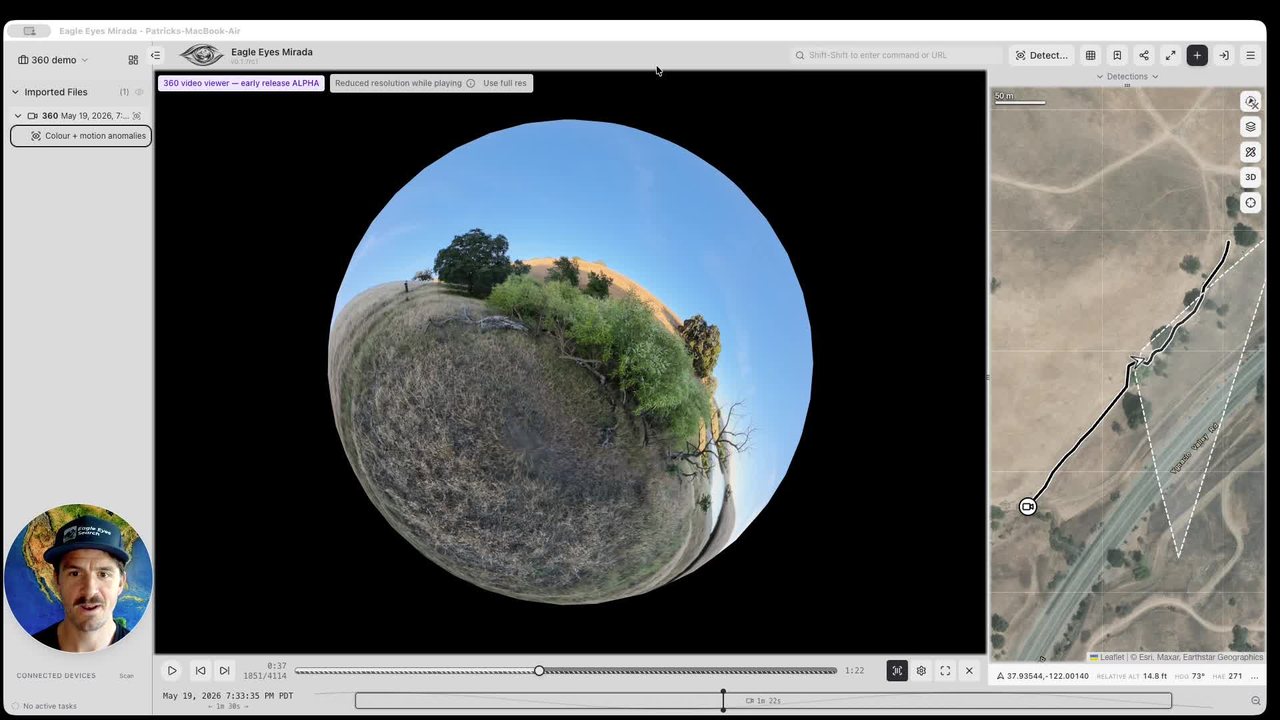The width and height of the screenshot is (1280, 720).
Task: Click the 1851/4114 frame counter
Action: pyautogui.click(x=265, y=676)
